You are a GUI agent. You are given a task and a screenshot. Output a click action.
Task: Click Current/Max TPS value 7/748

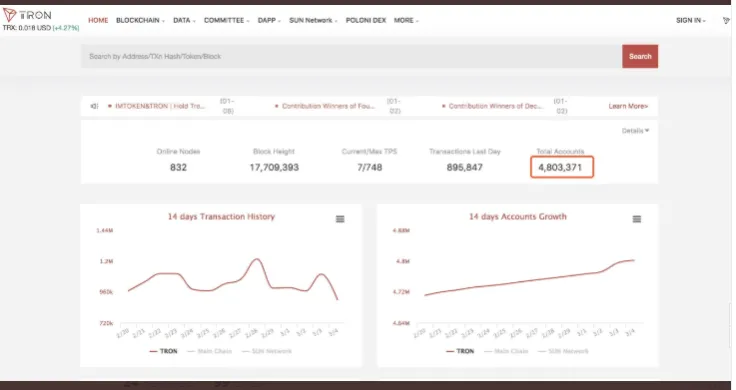tap(369, 168)
